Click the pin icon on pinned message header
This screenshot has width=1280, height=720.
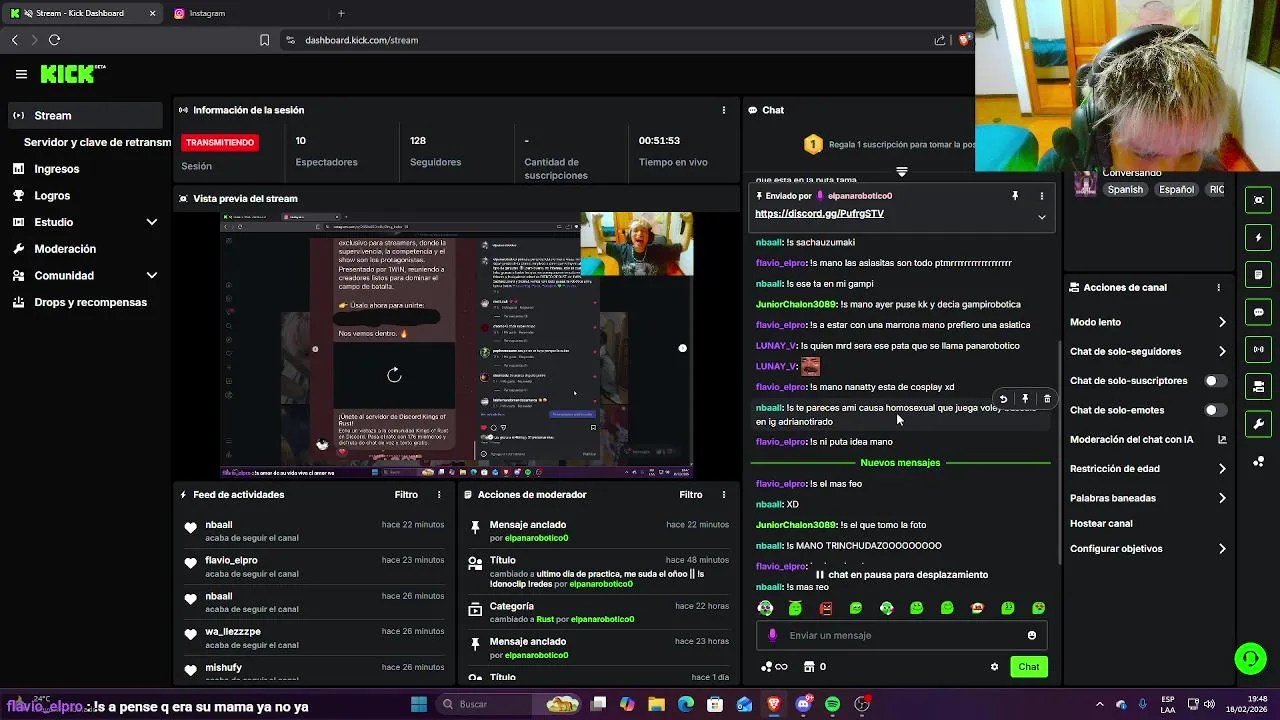pos(1014,196)
